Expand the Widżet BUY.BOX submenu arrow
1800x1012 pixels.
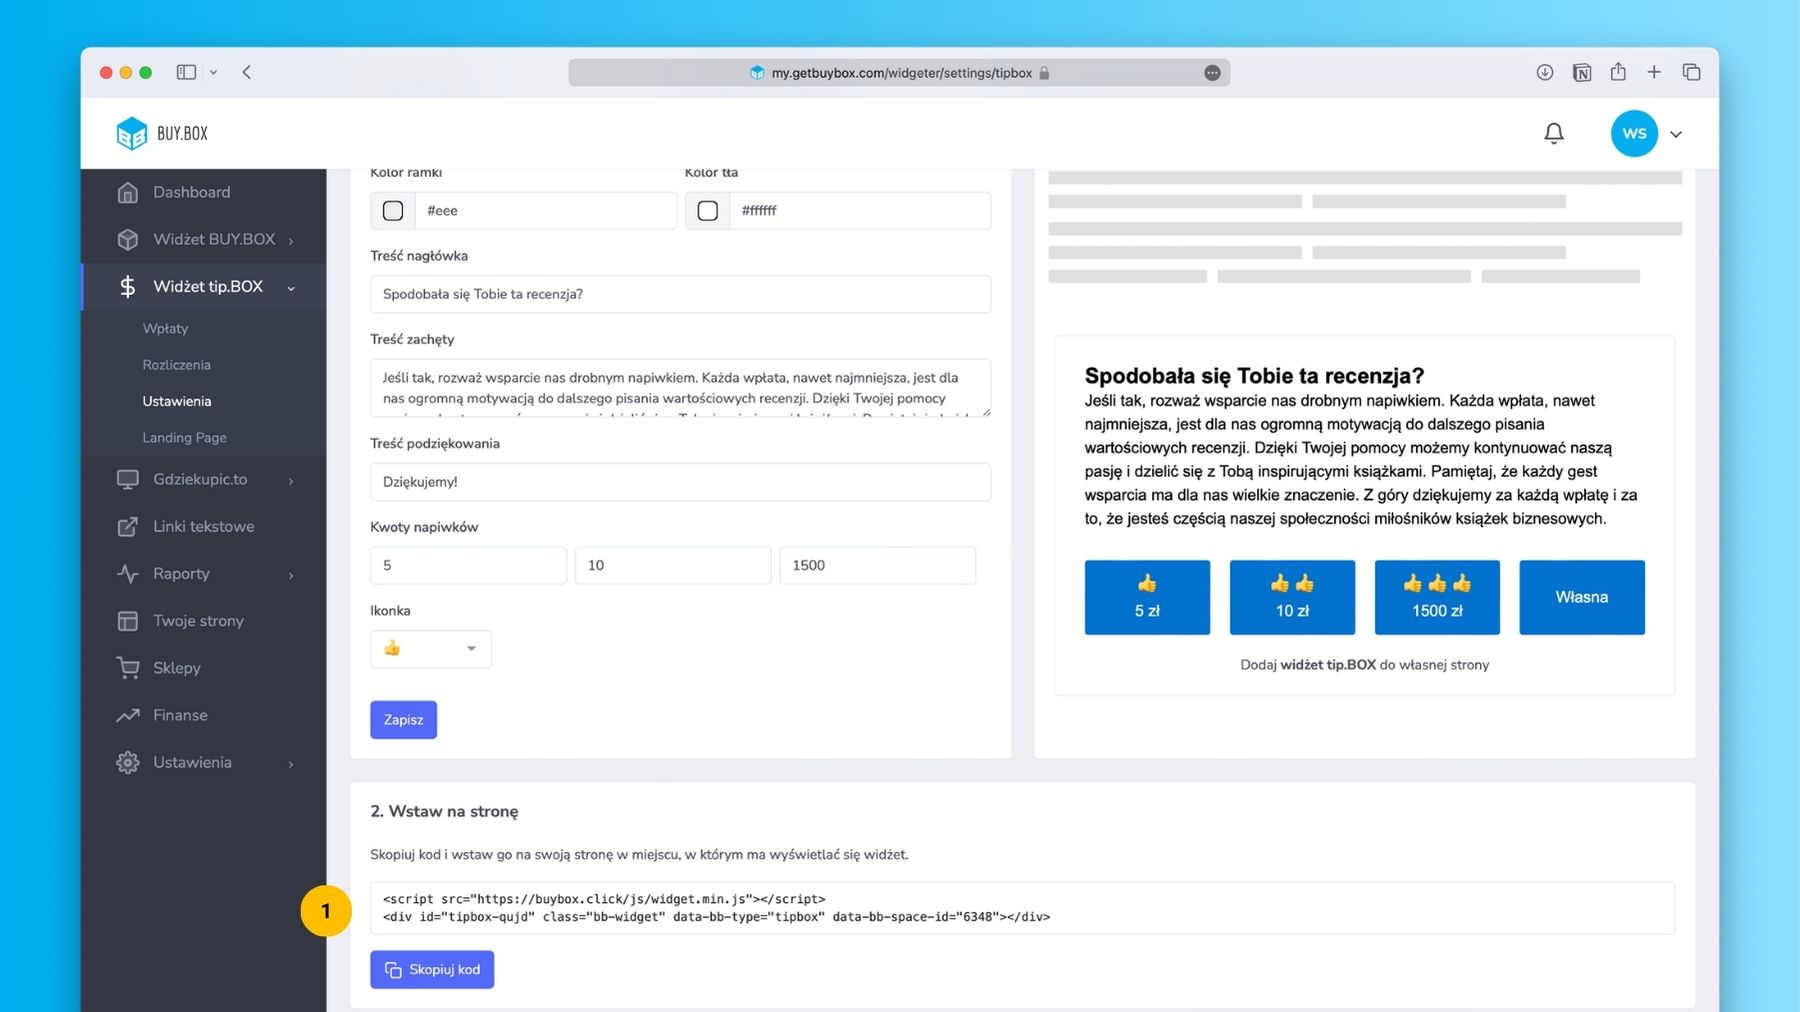tap(291, 240)
